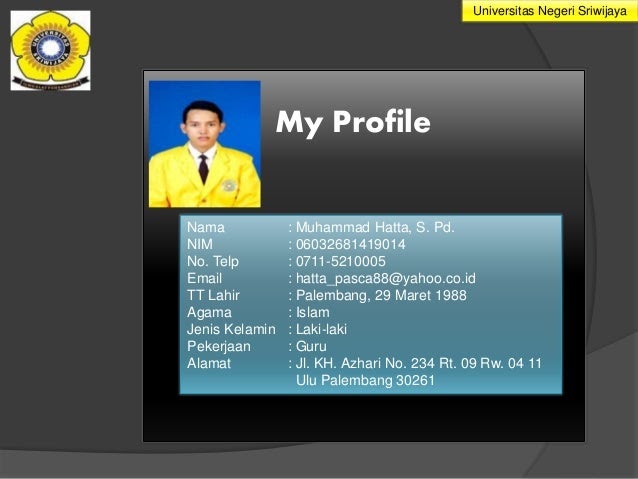Click the Universitas Negeri Sriwijaya yellow label
The image size is (638, 479).
tap(550, 11)
